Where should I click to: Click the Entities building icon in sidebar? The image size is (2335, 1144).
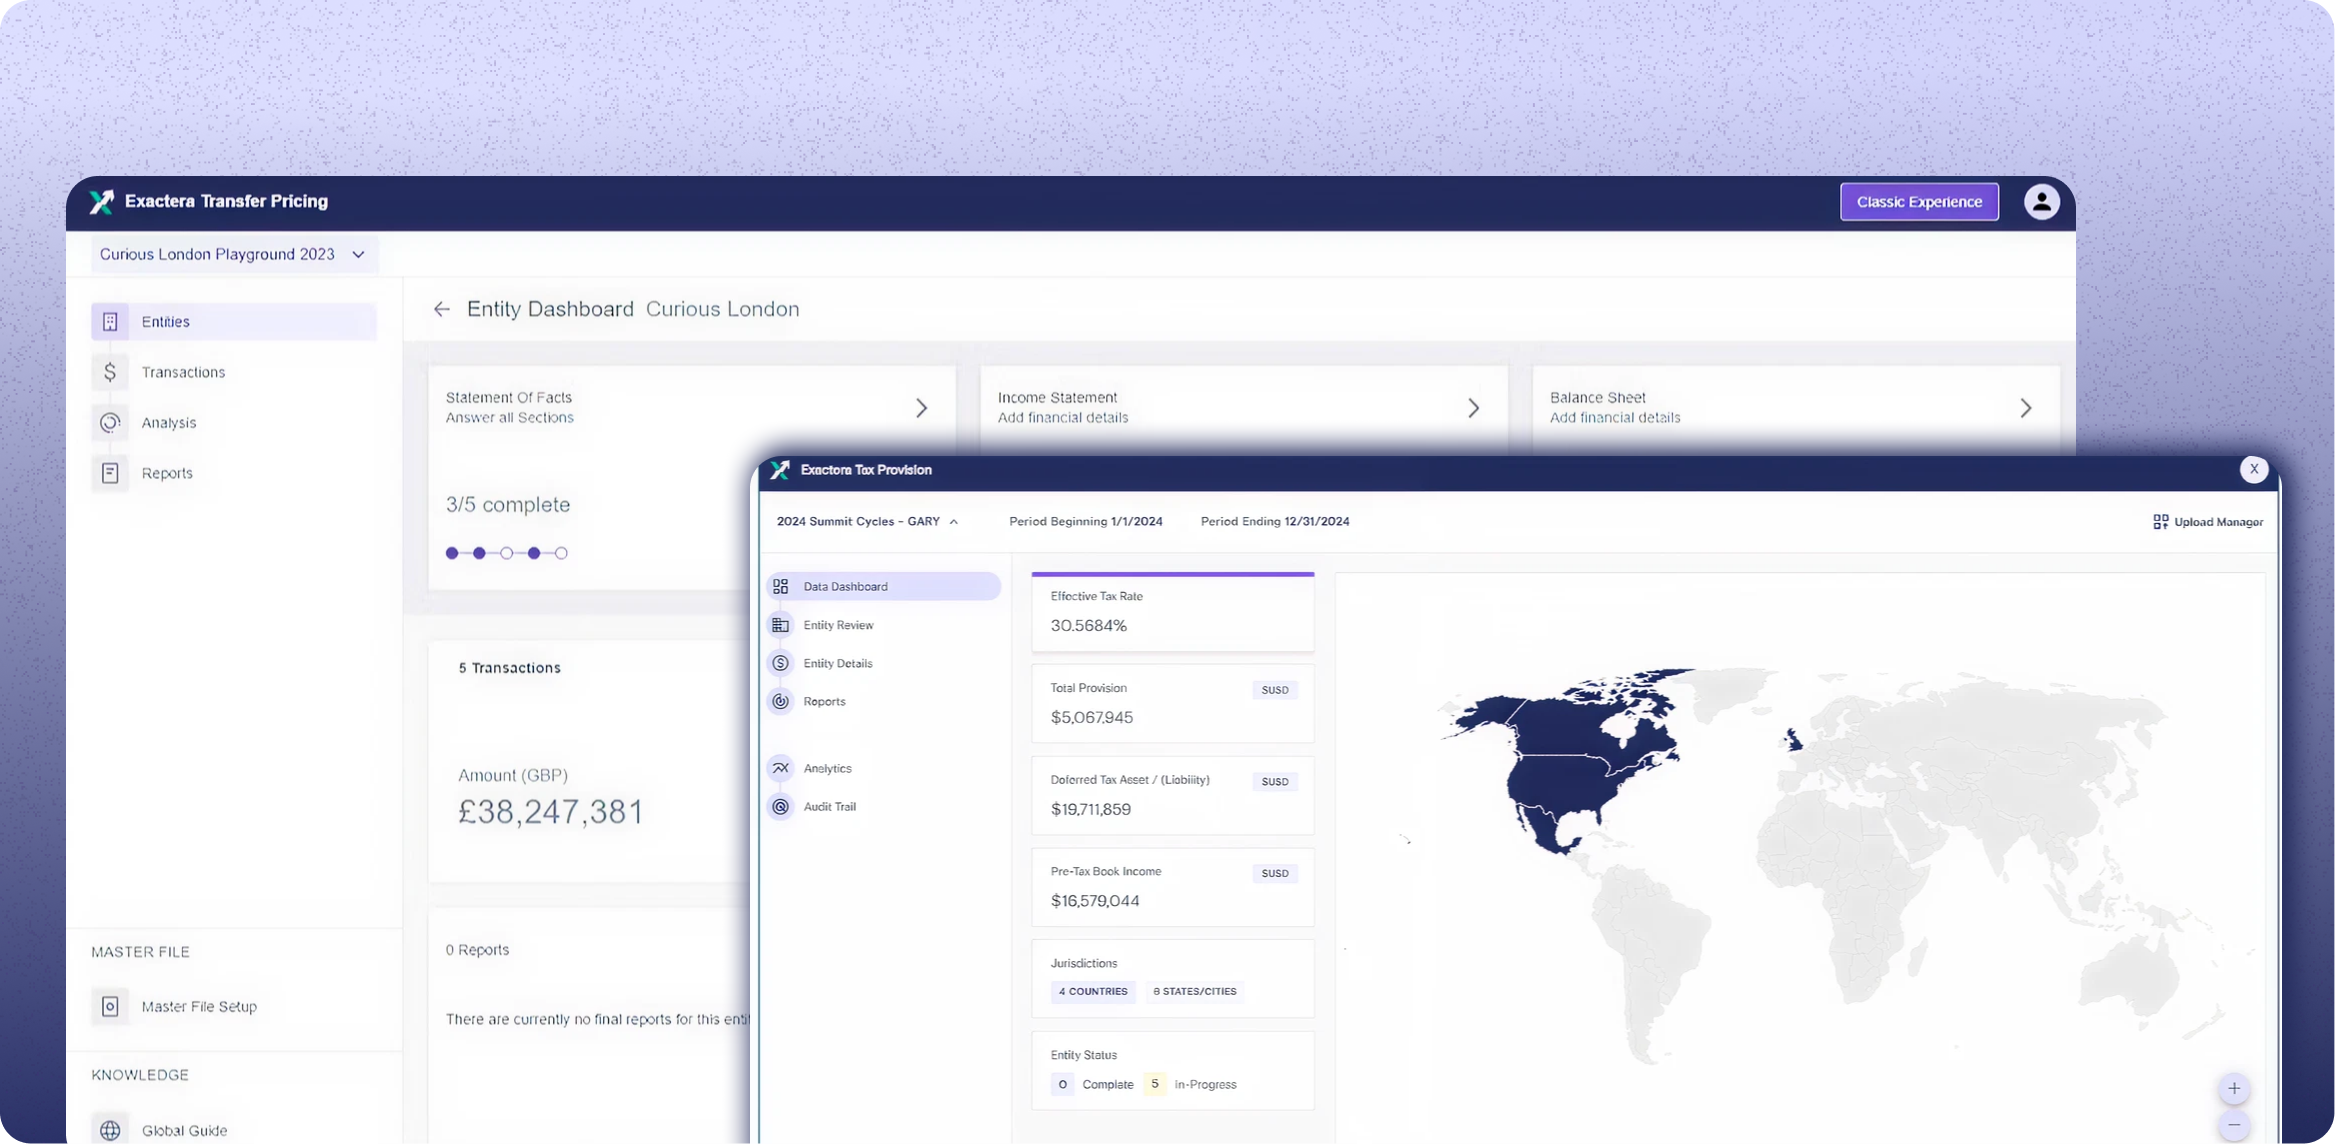coord(110,322)
